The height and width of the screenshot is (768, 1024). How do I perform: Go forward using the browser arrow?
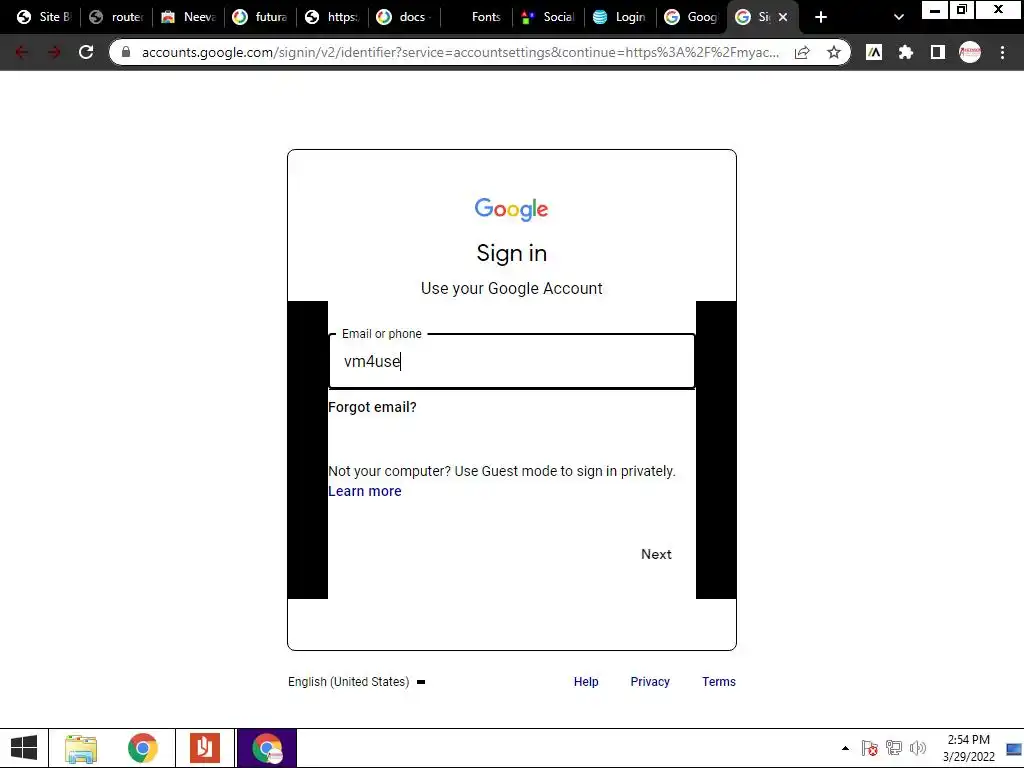click(54, 52)
